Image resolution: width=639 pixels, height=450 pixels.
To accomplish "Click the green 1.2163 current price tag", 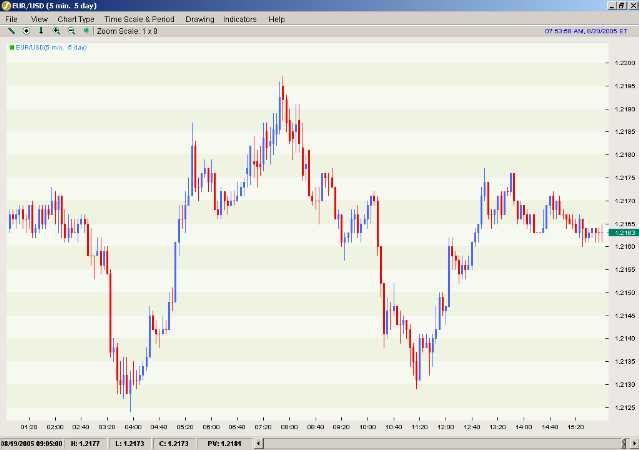I will (623, 232).
